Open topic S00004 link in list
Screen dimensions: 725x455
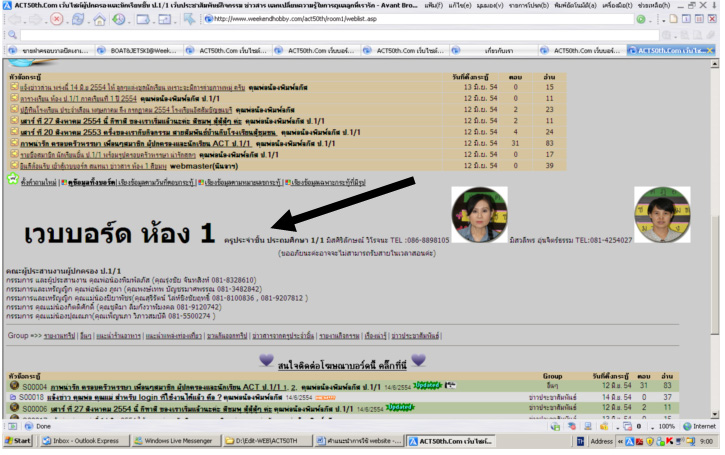click(x=33, y=385)
